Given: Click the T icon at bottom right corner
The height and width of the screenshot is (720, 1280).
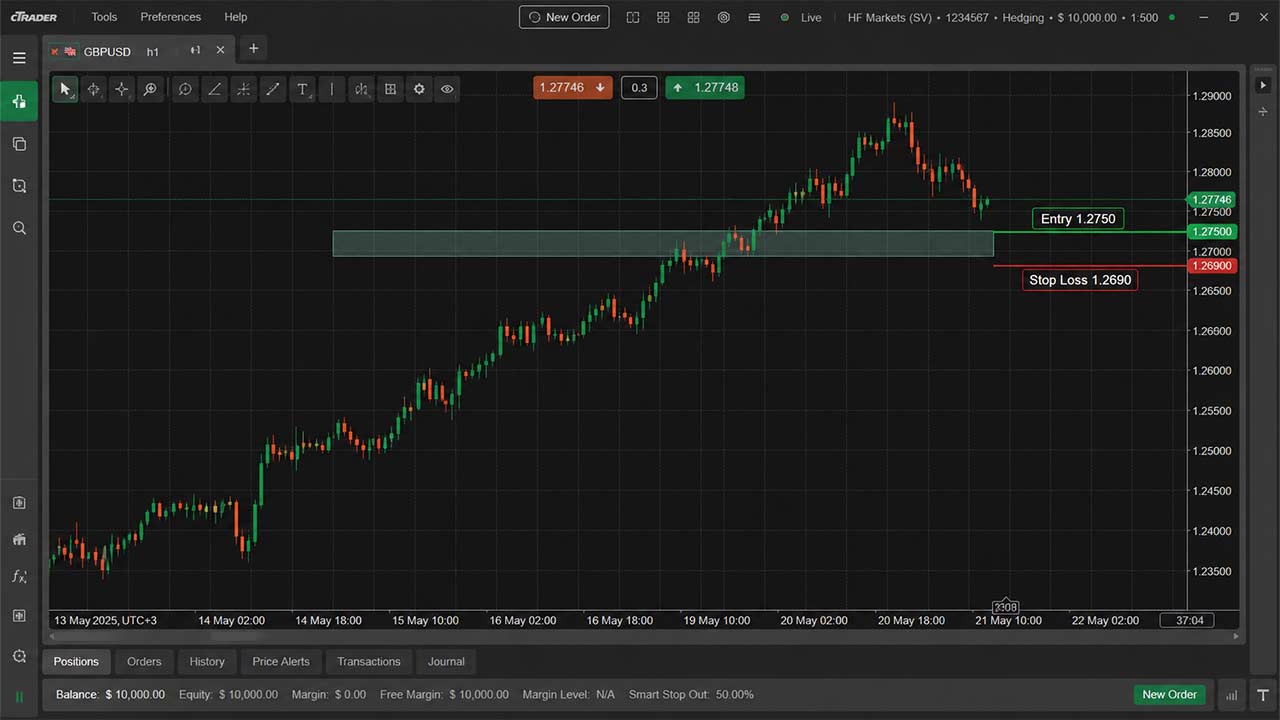Looking at the screenshot, I should (1262, 695).
